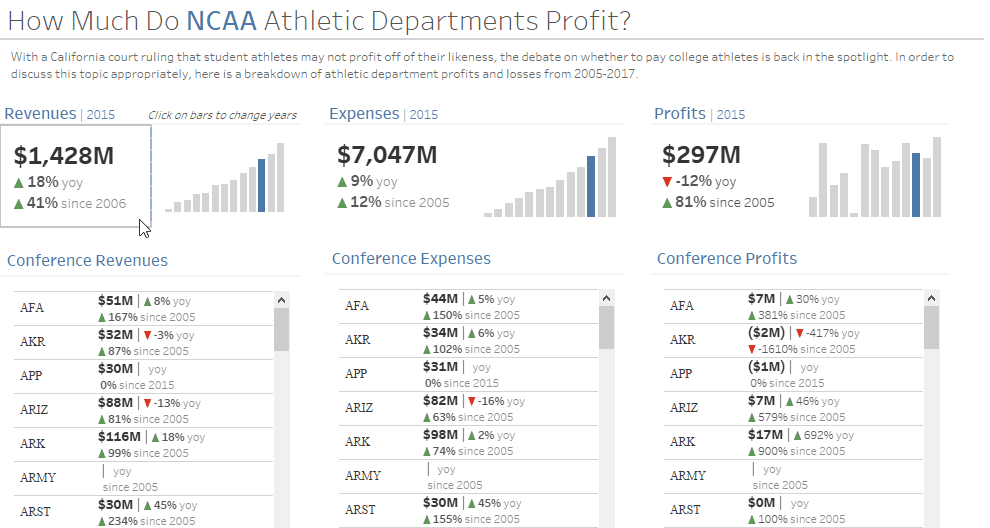
Task: Click the Conference Expenses heading
Action: pos(411,259)
